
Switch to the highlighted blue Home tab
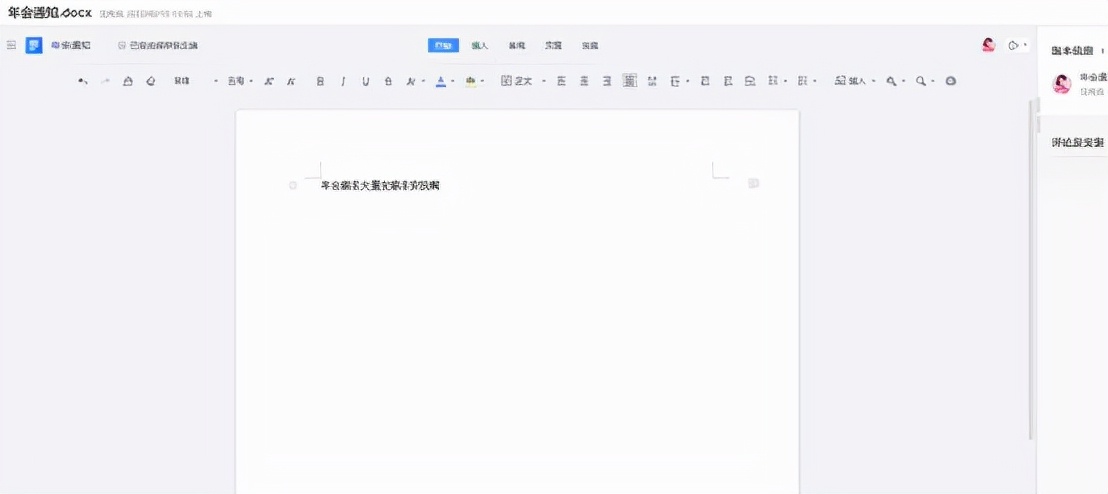pos(443,45)
